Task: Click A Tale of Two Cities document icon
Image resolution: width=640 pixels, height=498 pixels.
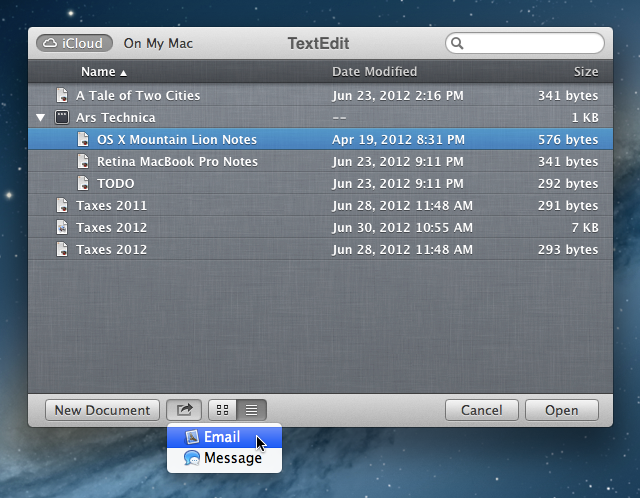Action: tap(62, 96)
